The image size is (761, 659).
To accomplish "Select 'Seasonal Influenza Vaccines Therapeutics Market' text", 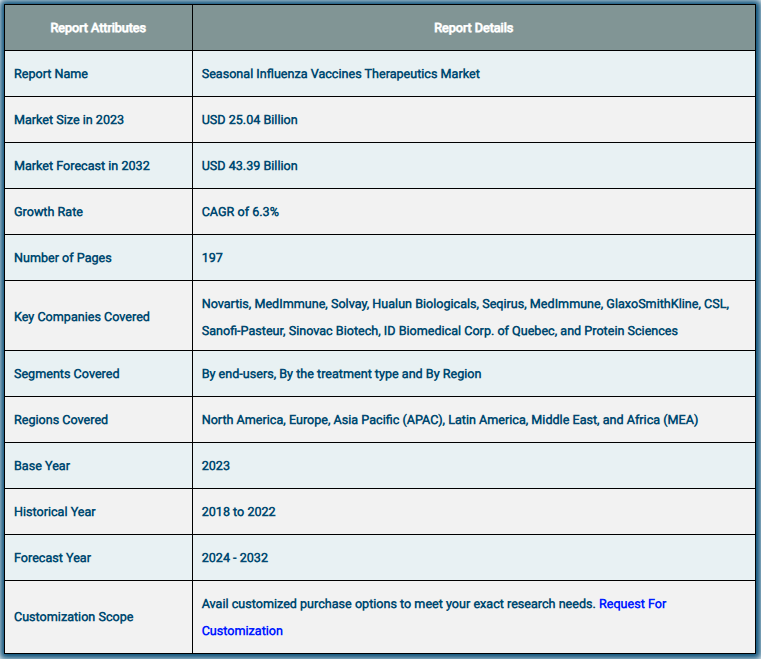I will click(x=341, y=74).
